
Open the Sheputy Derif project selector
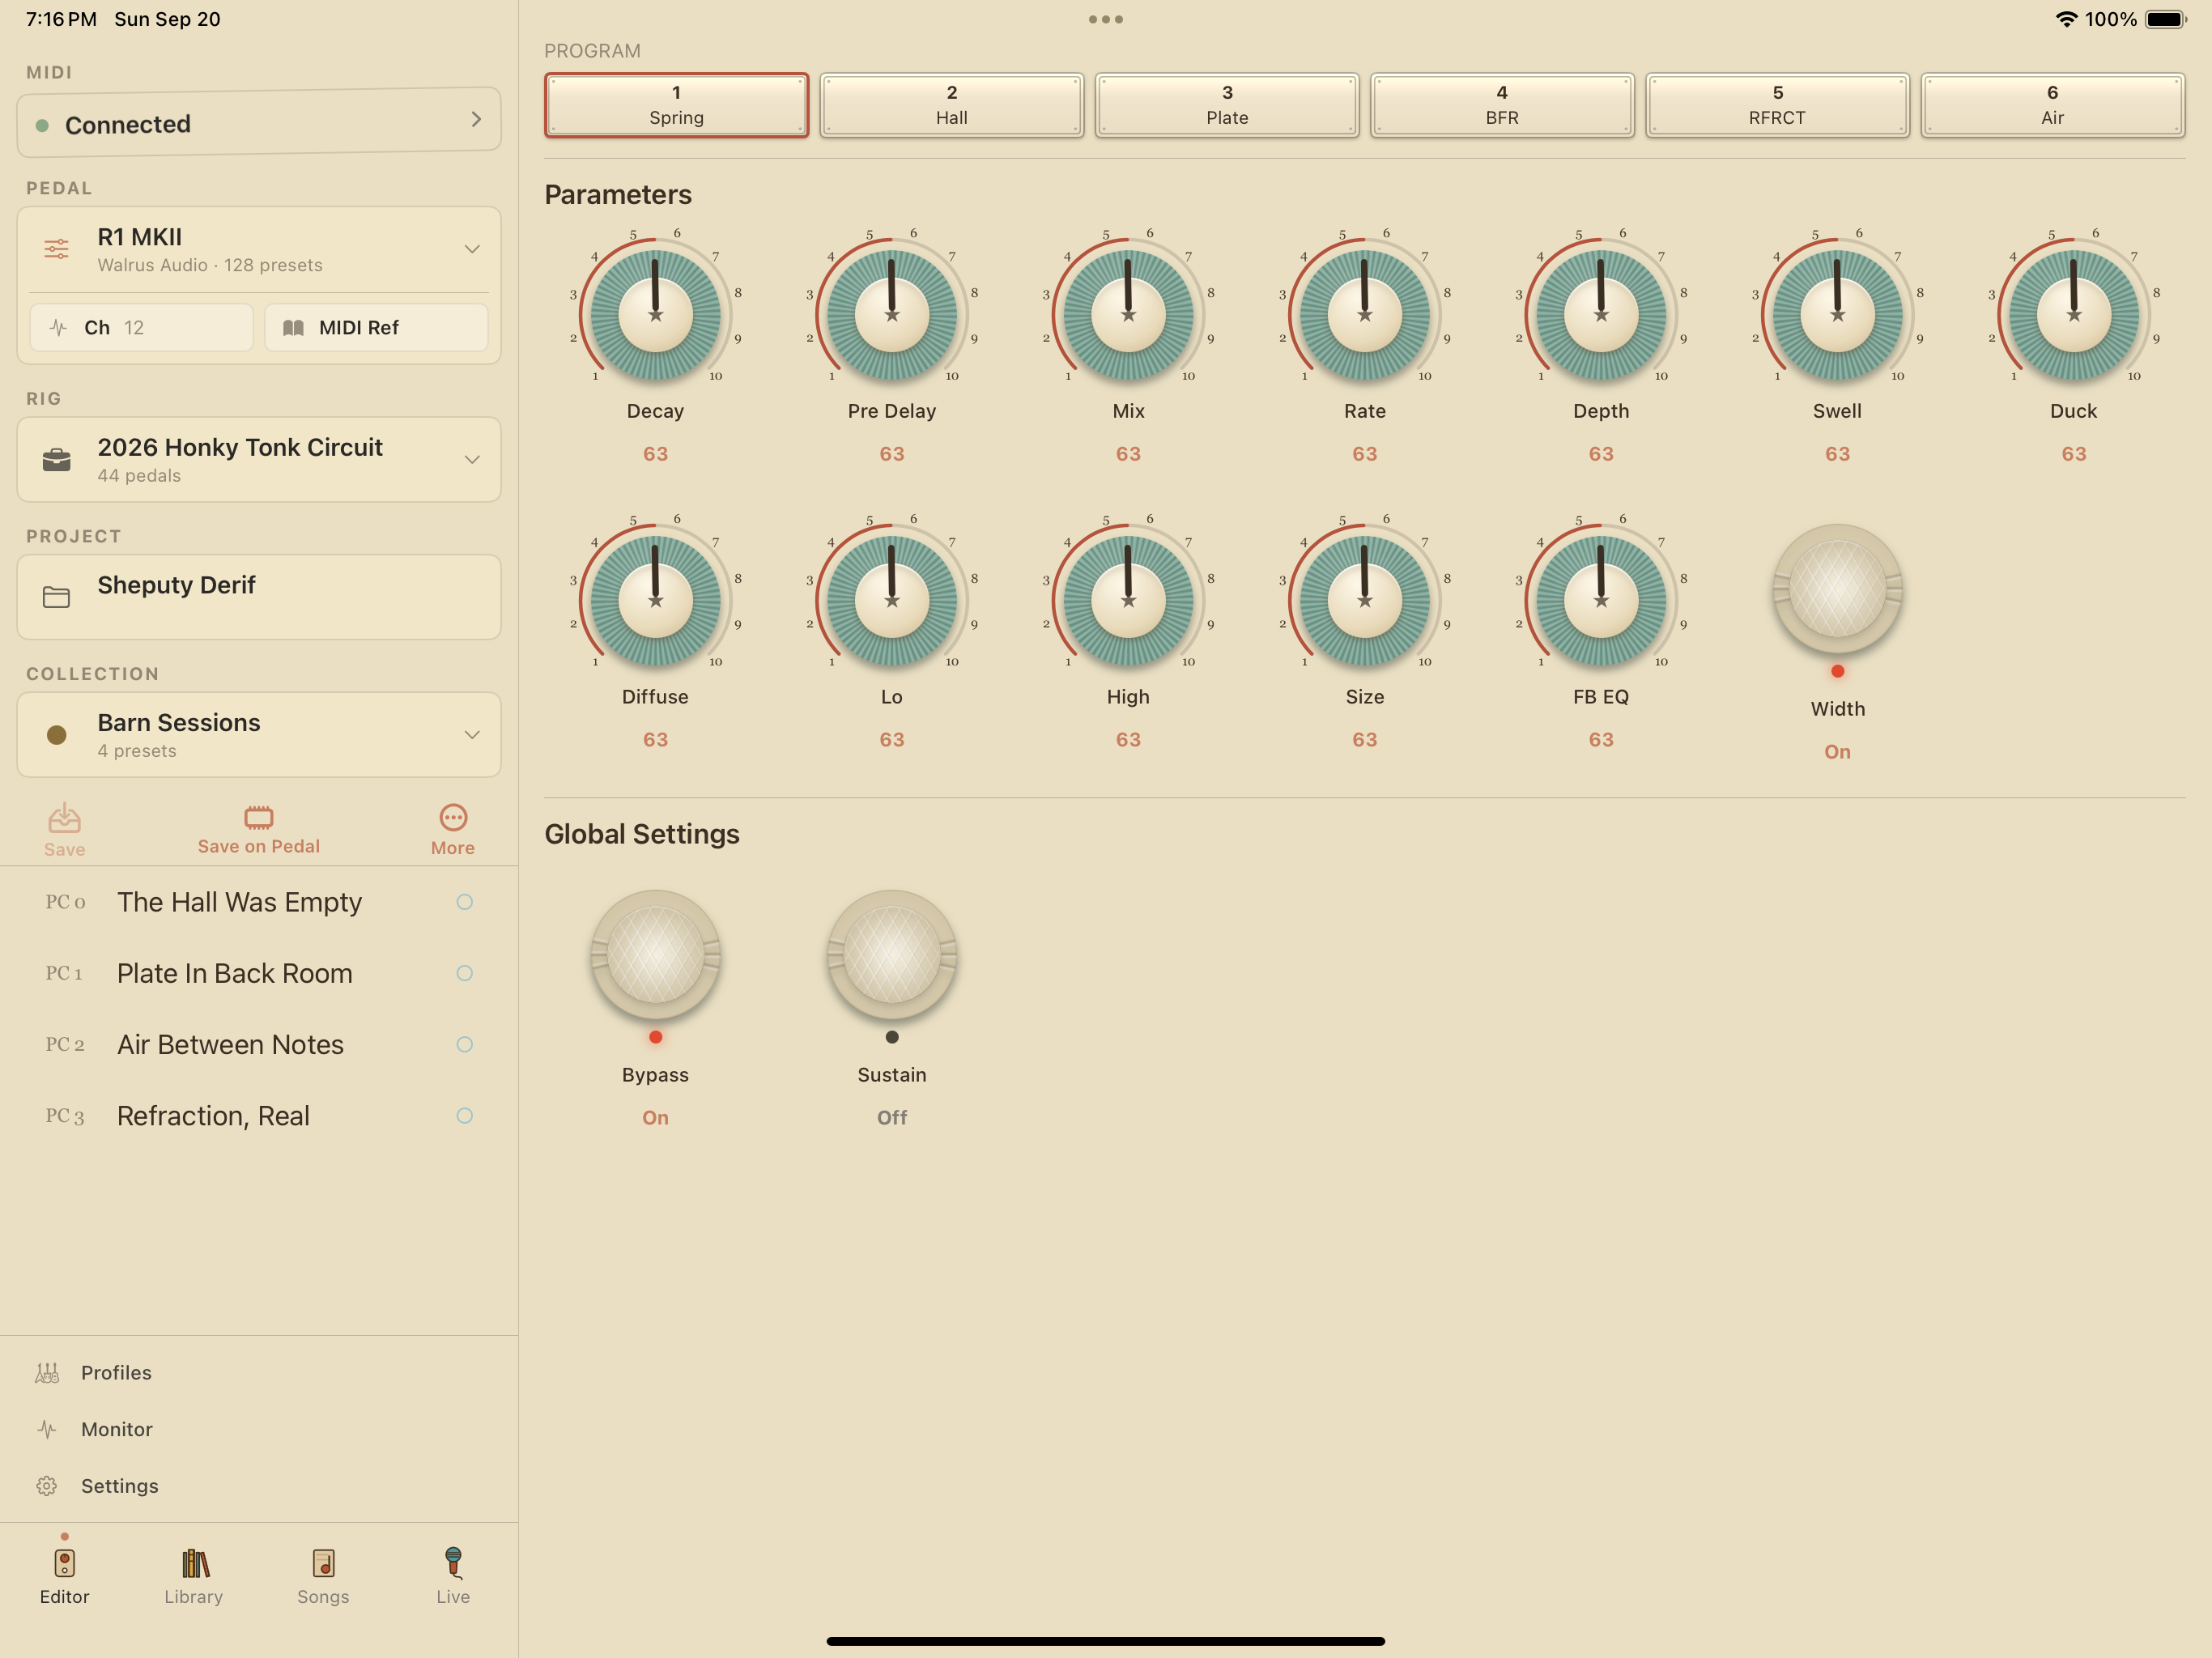258,597
